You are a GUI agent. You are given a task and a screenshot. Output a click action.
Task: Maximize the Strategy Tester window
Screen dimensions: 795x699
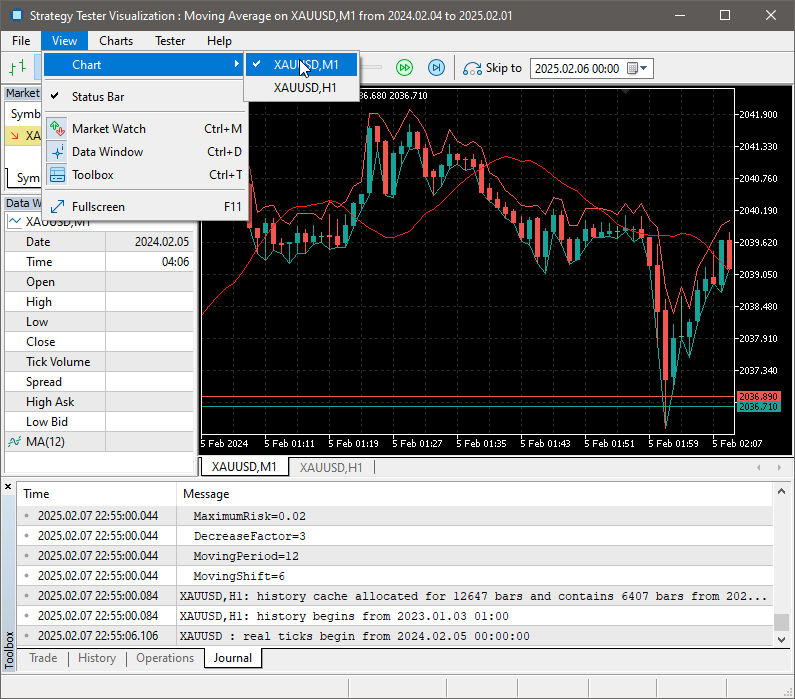tap(725, 15)
